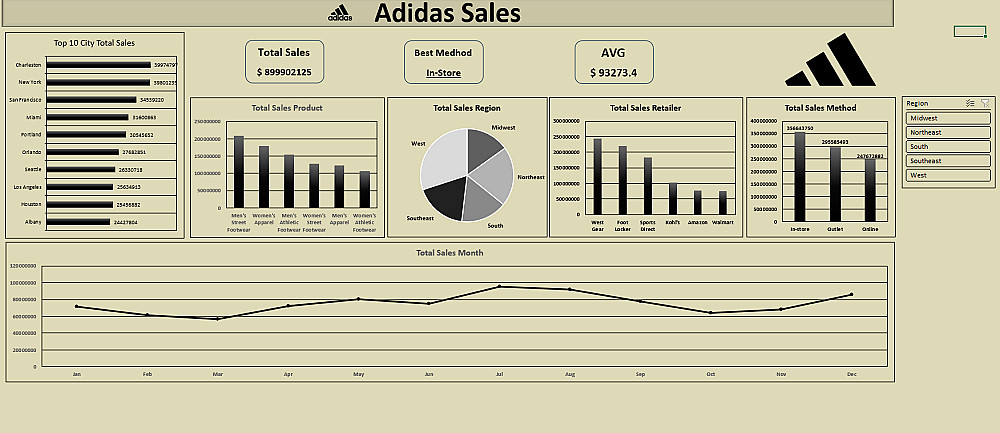Select the small Adidas logo beside the title
Viewport: 1000px width, 433px height.
click(x=340, y=13)
